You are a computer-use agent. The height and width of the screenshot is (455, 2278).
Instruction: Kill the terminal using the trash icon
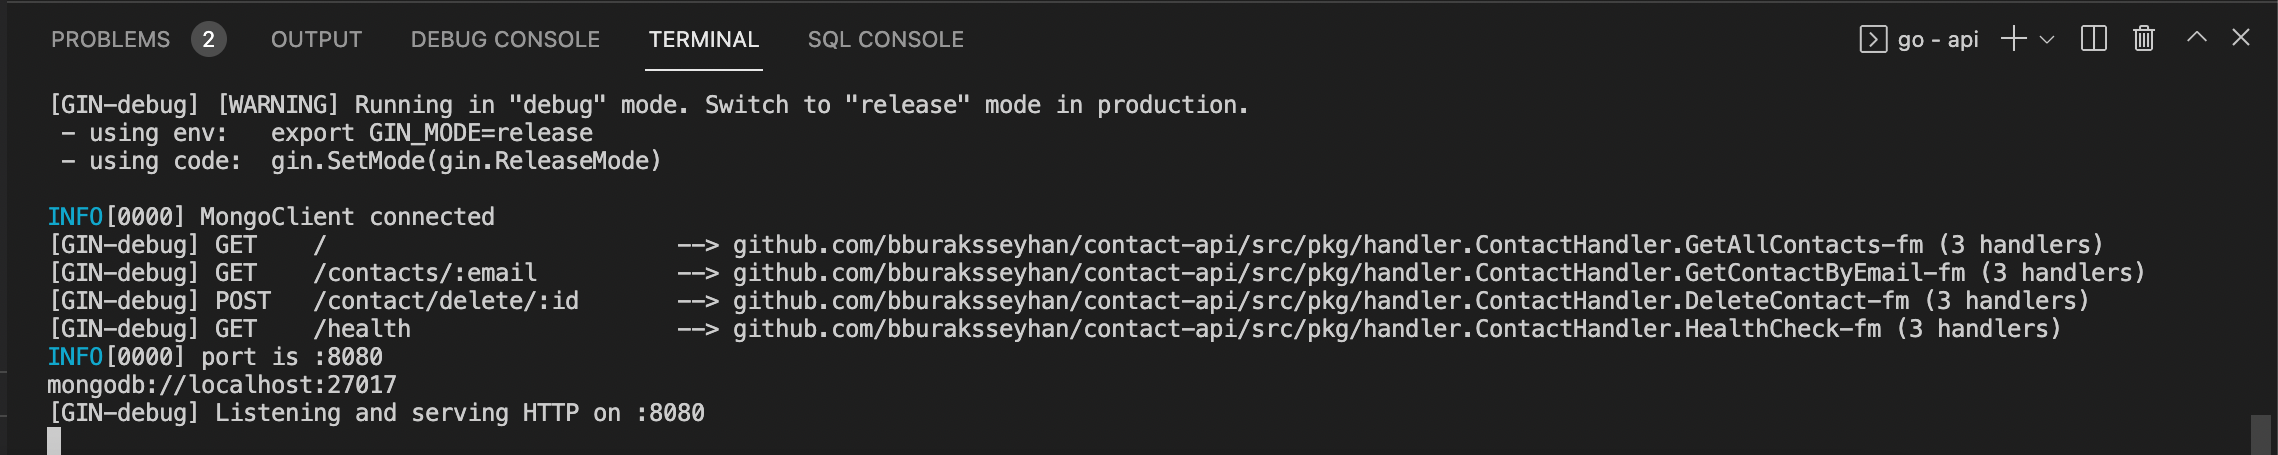[x=2143, y=39]
